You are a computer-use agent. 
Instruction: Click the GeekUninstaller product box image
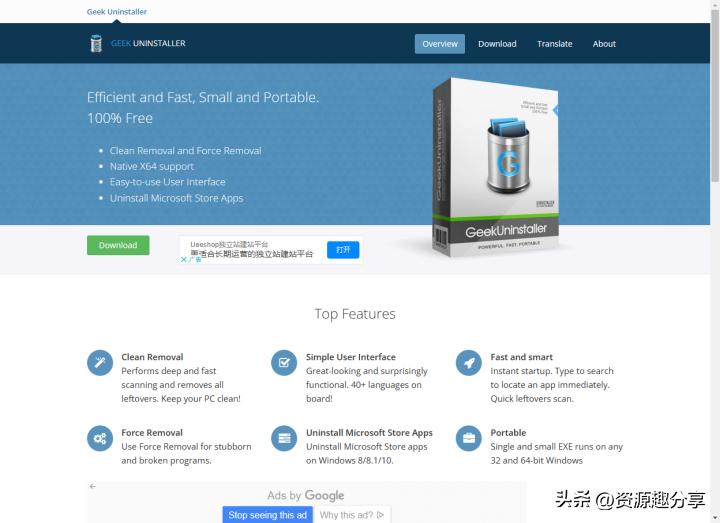(x=496, y=168)
